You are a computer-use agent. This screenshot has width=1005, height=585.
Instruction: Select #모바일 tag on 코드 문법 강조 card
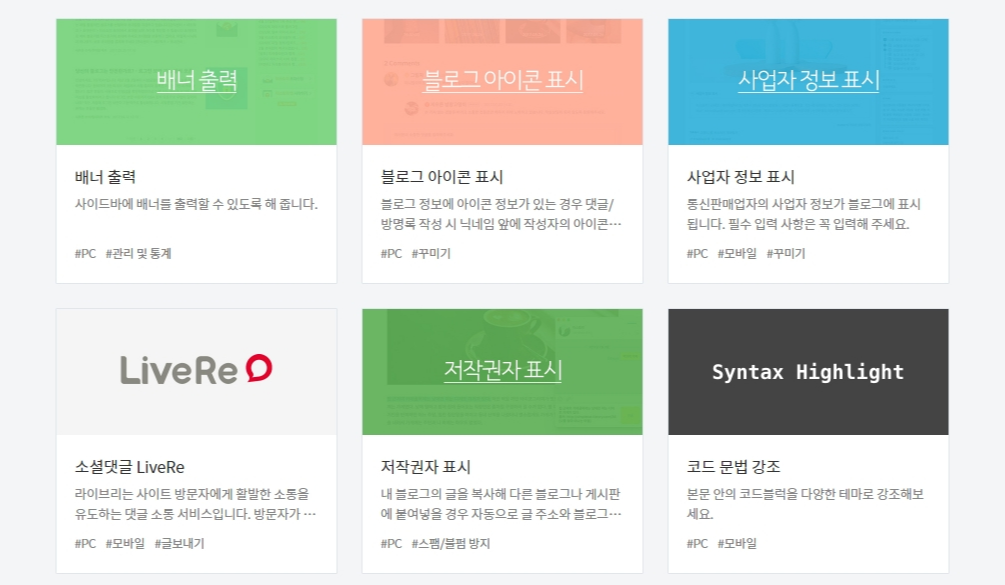pos(737,543)
